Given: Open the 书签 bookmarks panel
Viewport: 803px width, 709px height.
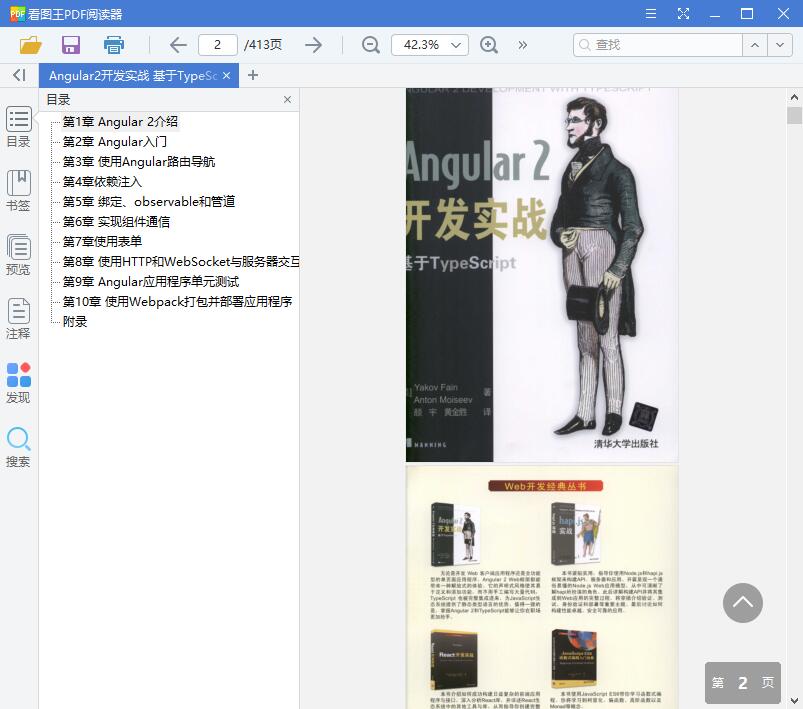Looking at the screenshot, I should tap(18, 190).
